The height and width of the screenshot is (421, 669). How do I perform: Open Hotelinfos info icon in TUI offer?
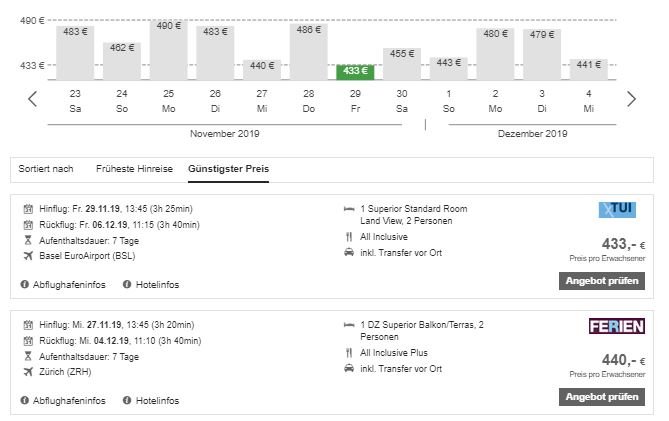(127, 285)
